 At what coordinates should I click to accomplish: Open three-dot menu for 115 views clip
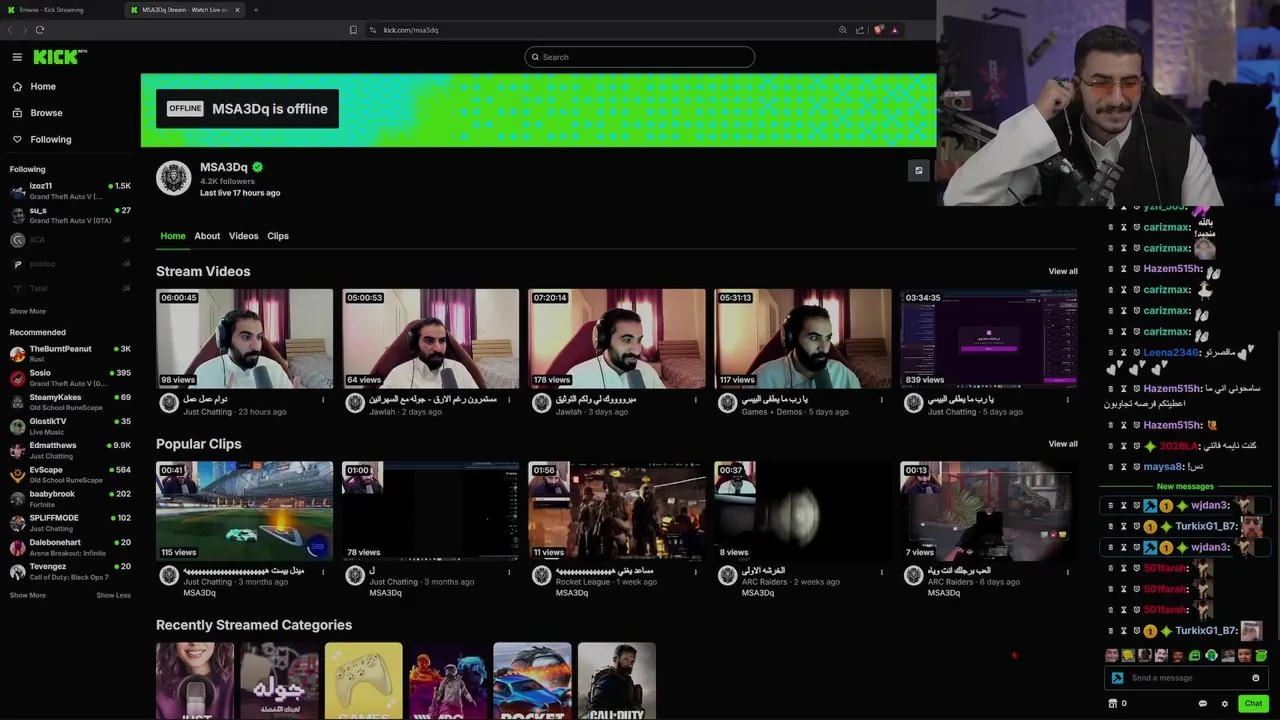tap(323, 572)
